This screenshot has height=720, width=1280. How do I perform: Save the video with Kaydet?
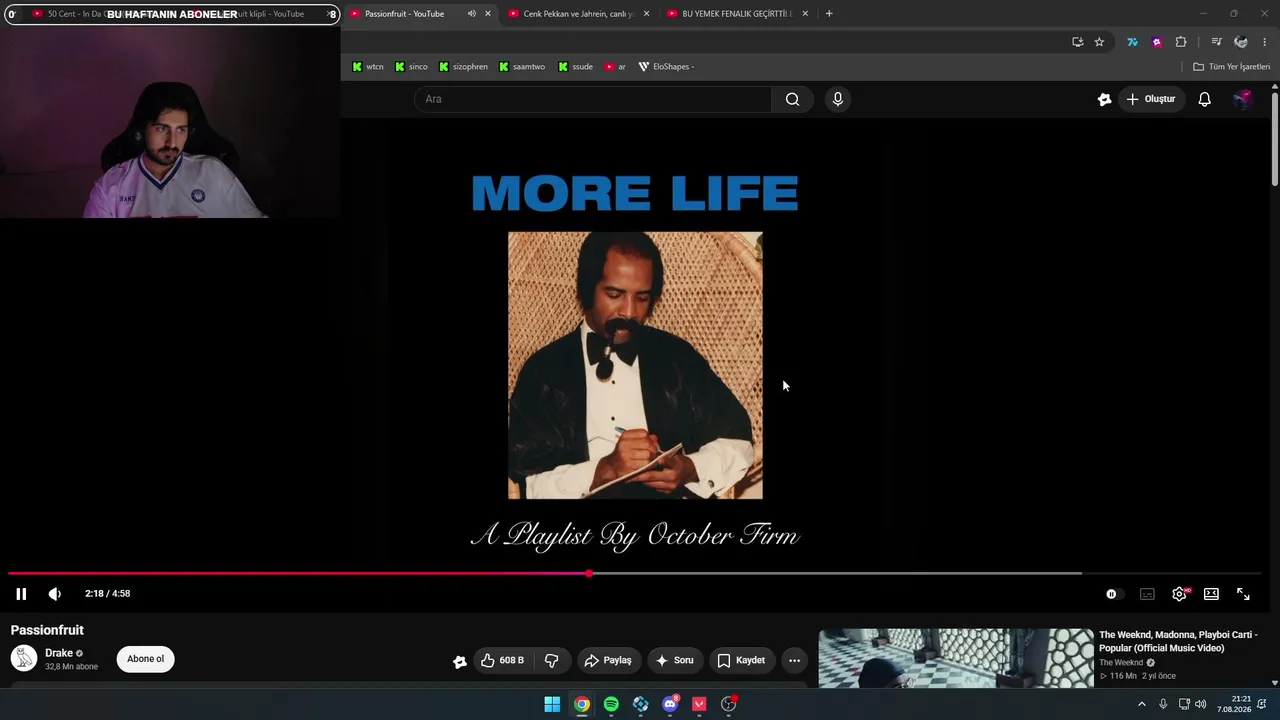pos(741,660)
